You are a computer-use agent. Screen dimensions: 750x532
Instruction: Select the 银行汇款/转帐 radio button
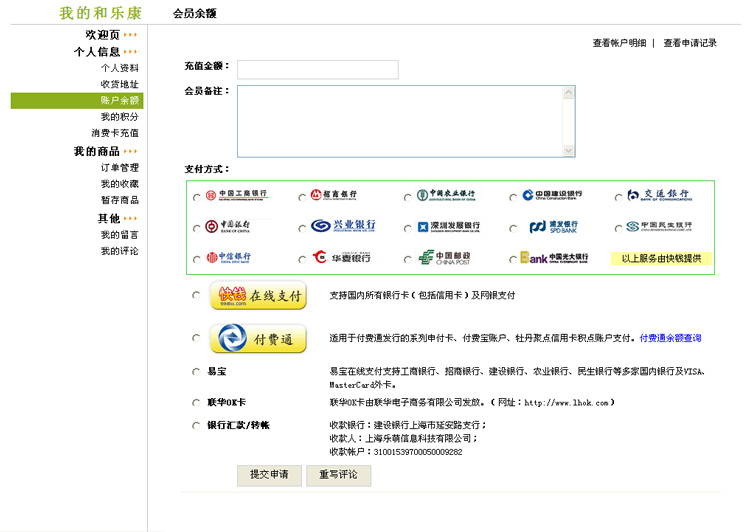[196, 425]
